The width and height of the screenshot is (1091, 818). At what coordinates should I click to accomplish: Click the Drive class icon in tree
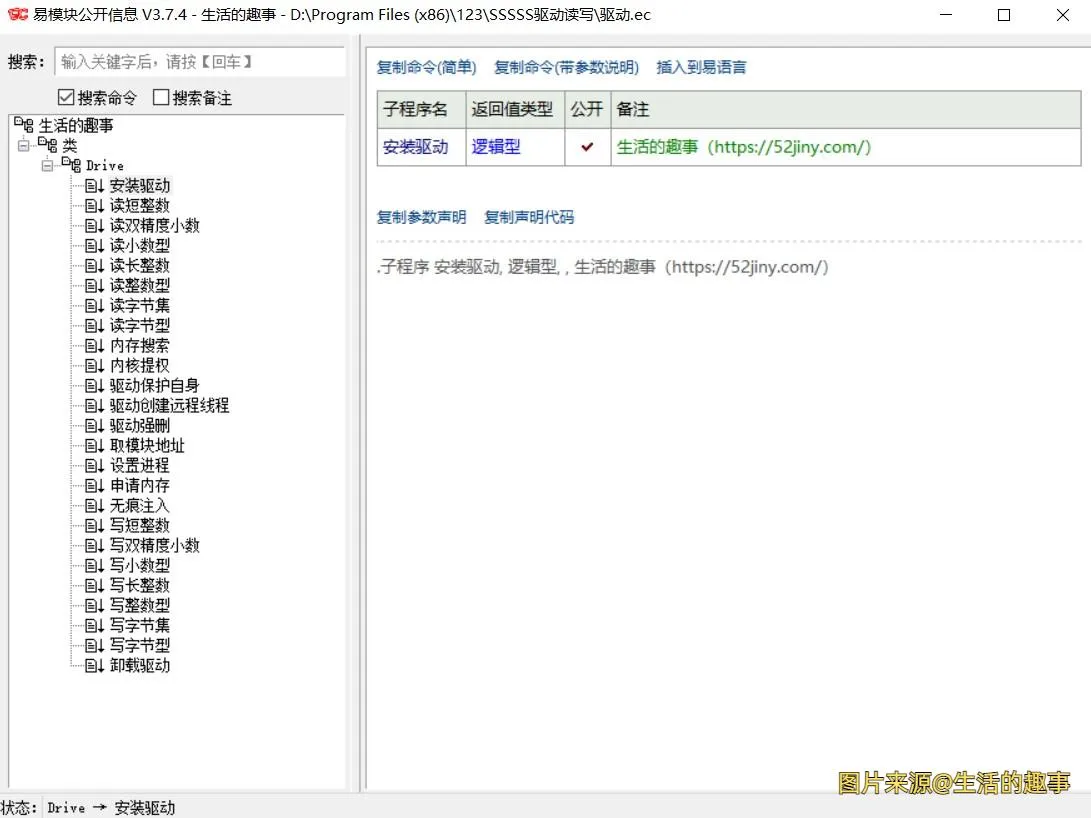[71, 165]
